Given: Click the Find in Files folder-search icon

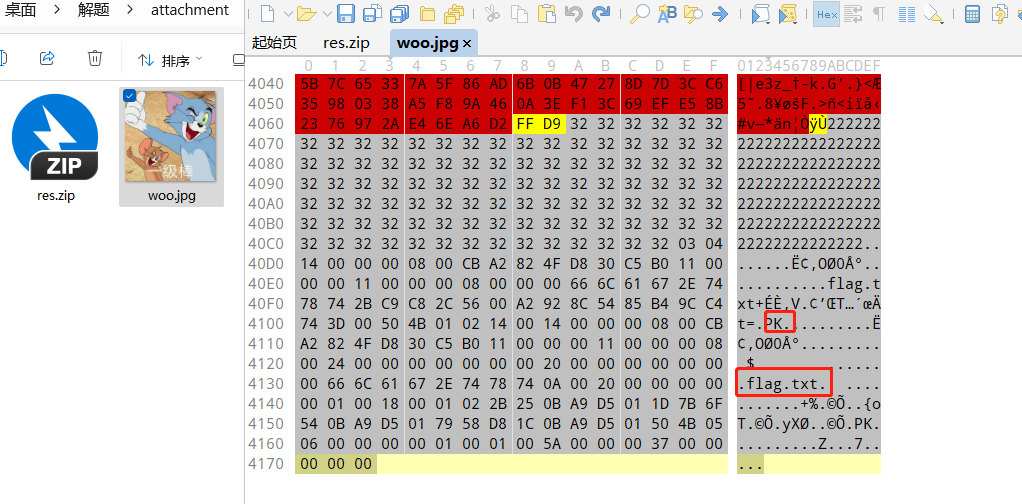Looking at the screenshot, I should (x=694, y=14).
